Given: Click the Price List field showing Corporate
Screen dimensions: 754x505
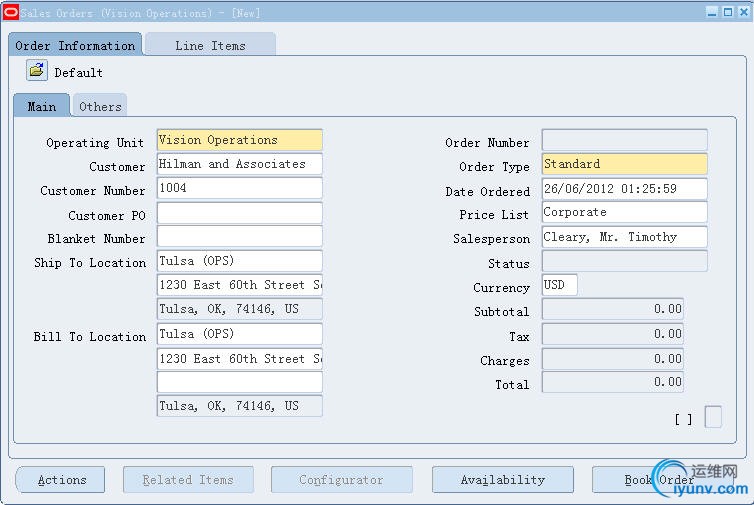Looking at the screenshot, I should coord(625,212).
